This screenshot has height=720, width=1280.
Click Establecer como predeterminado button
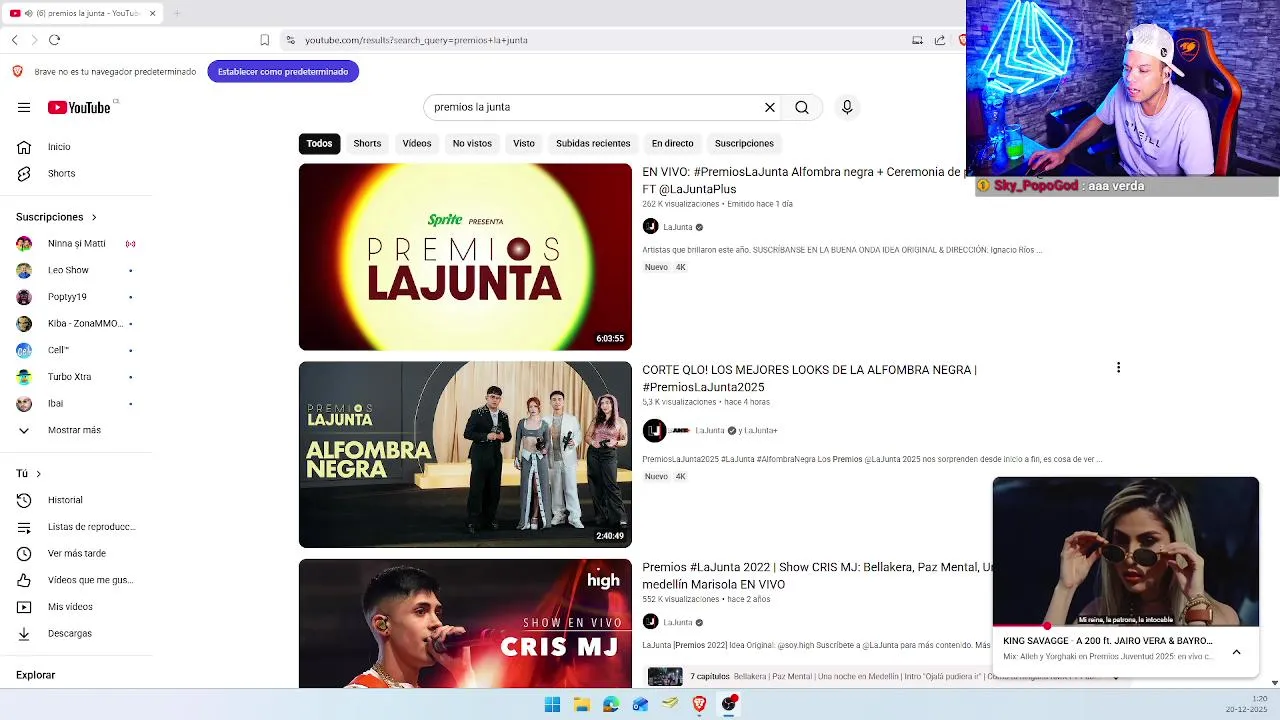283,72
